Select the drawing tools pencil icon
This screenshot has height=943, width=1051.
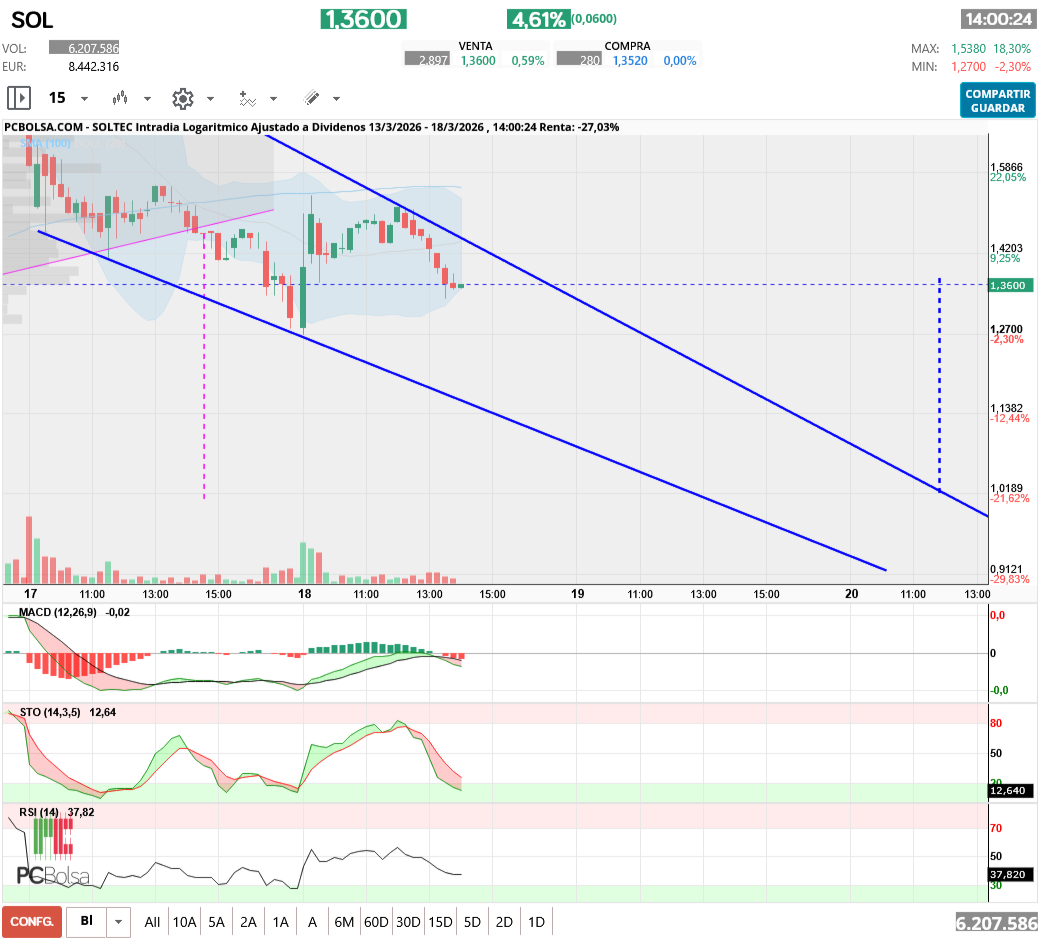click(312, 98)
